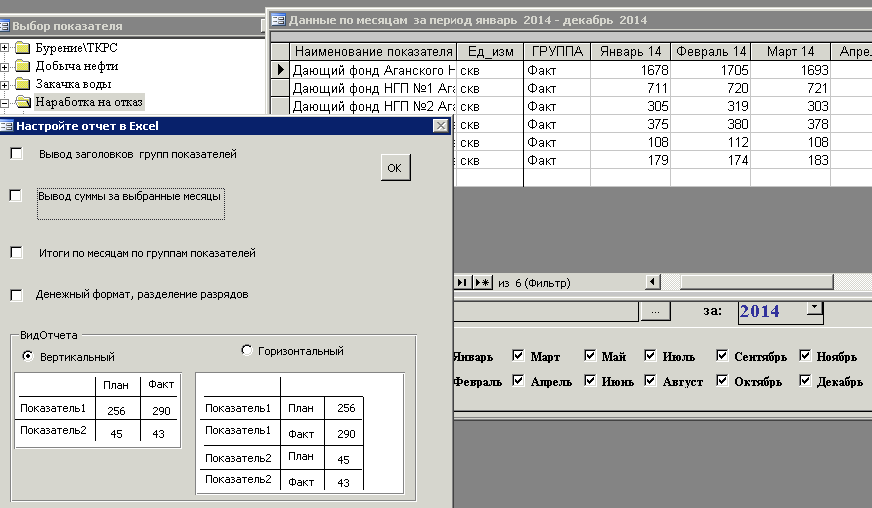Expand the Добыча нефти tree node

pyautogui.click(x=4, y=67)
